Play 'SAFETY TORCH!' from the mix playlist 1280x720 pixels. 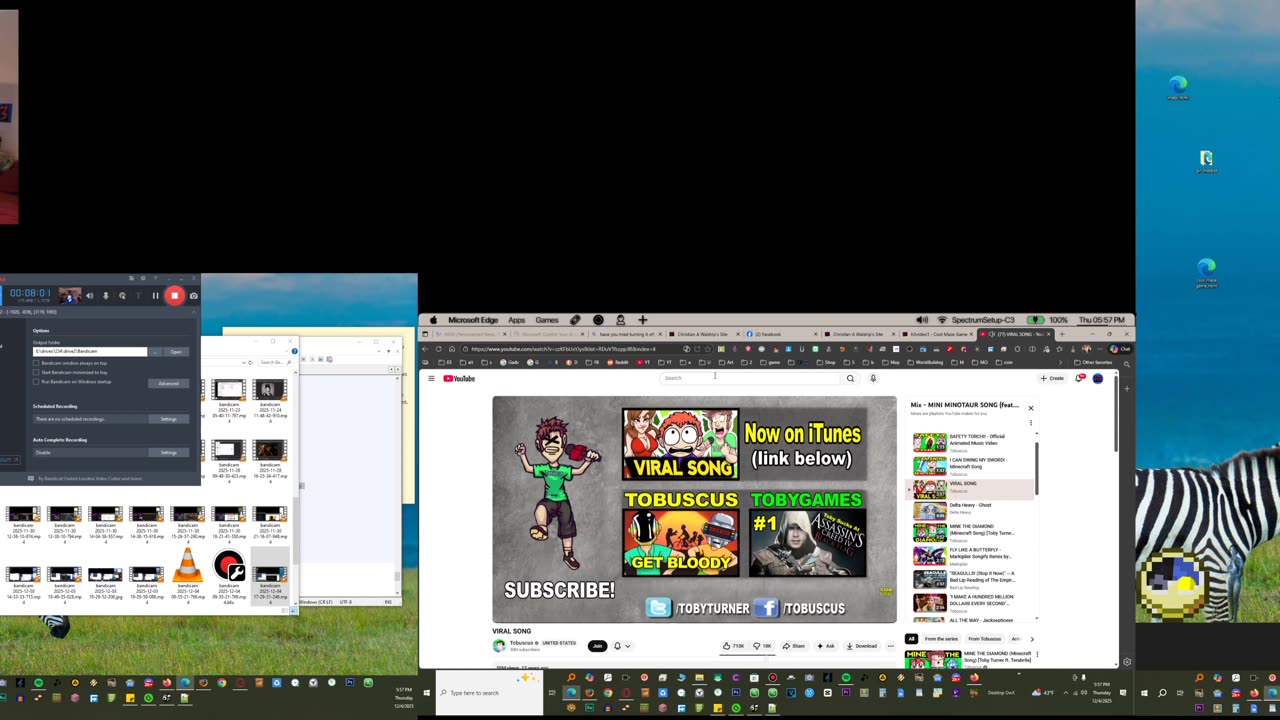pos(971,442)
